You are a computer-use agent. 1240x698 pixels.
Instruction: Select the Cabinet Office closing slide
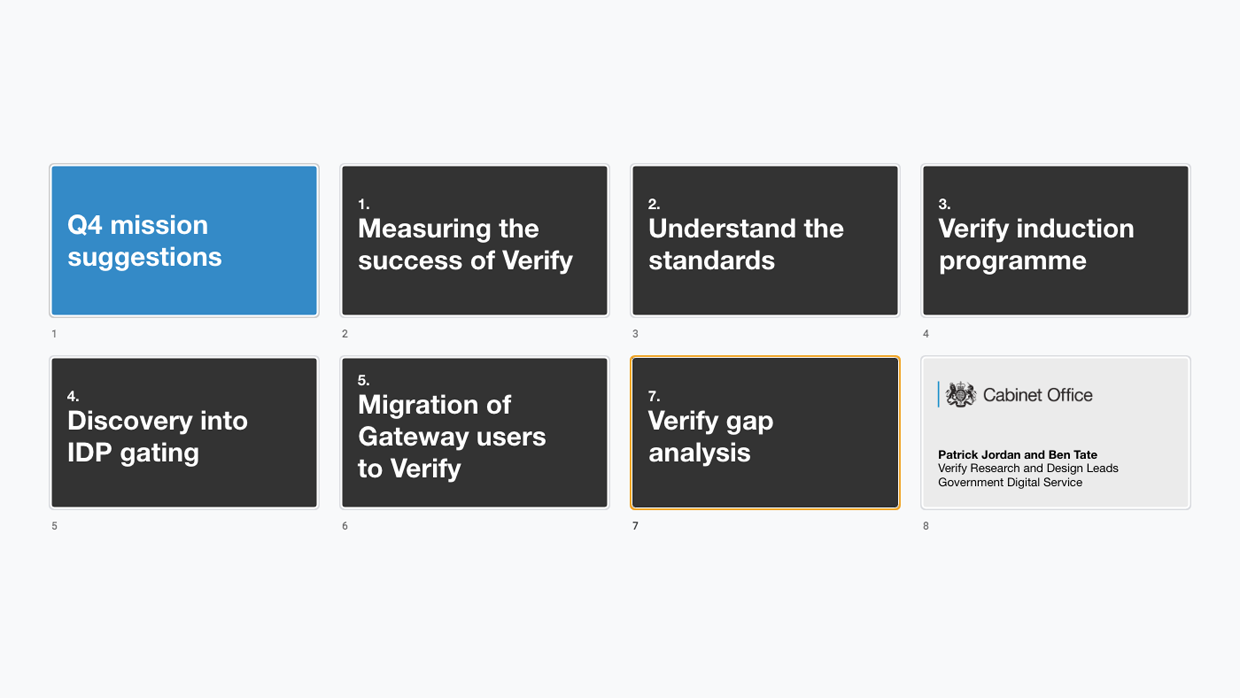pyautogui.click(x=1055, y=433)
